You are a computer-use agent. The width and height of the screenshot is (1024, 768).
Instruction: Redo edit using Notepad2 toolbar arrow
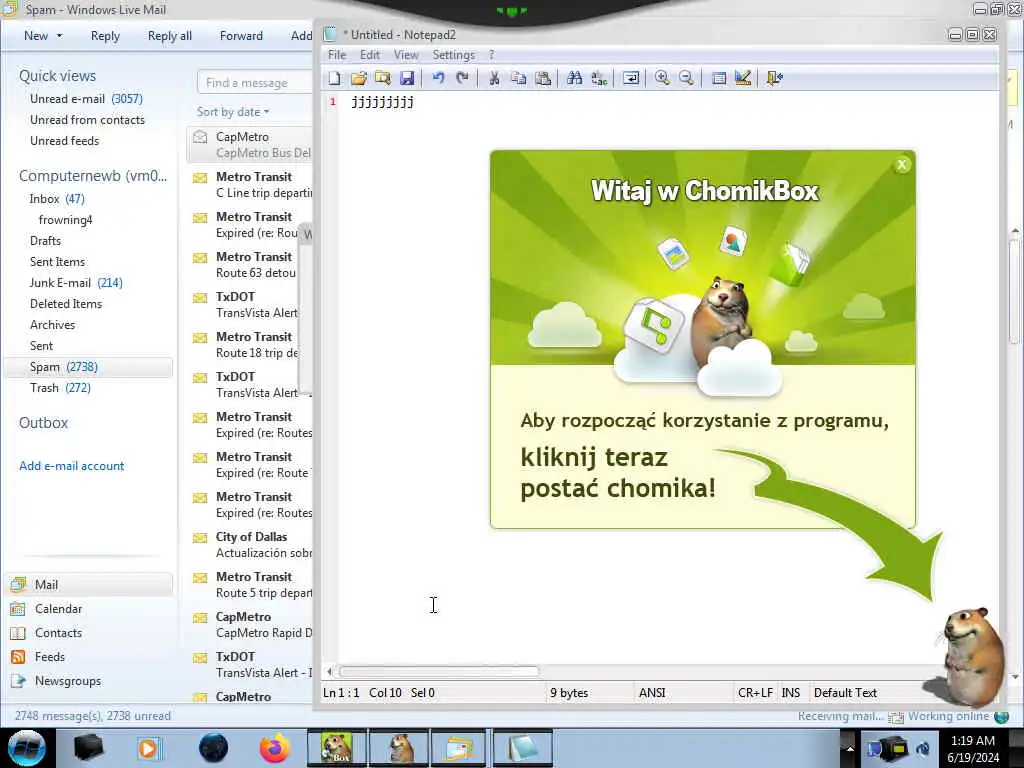(462, 78)
